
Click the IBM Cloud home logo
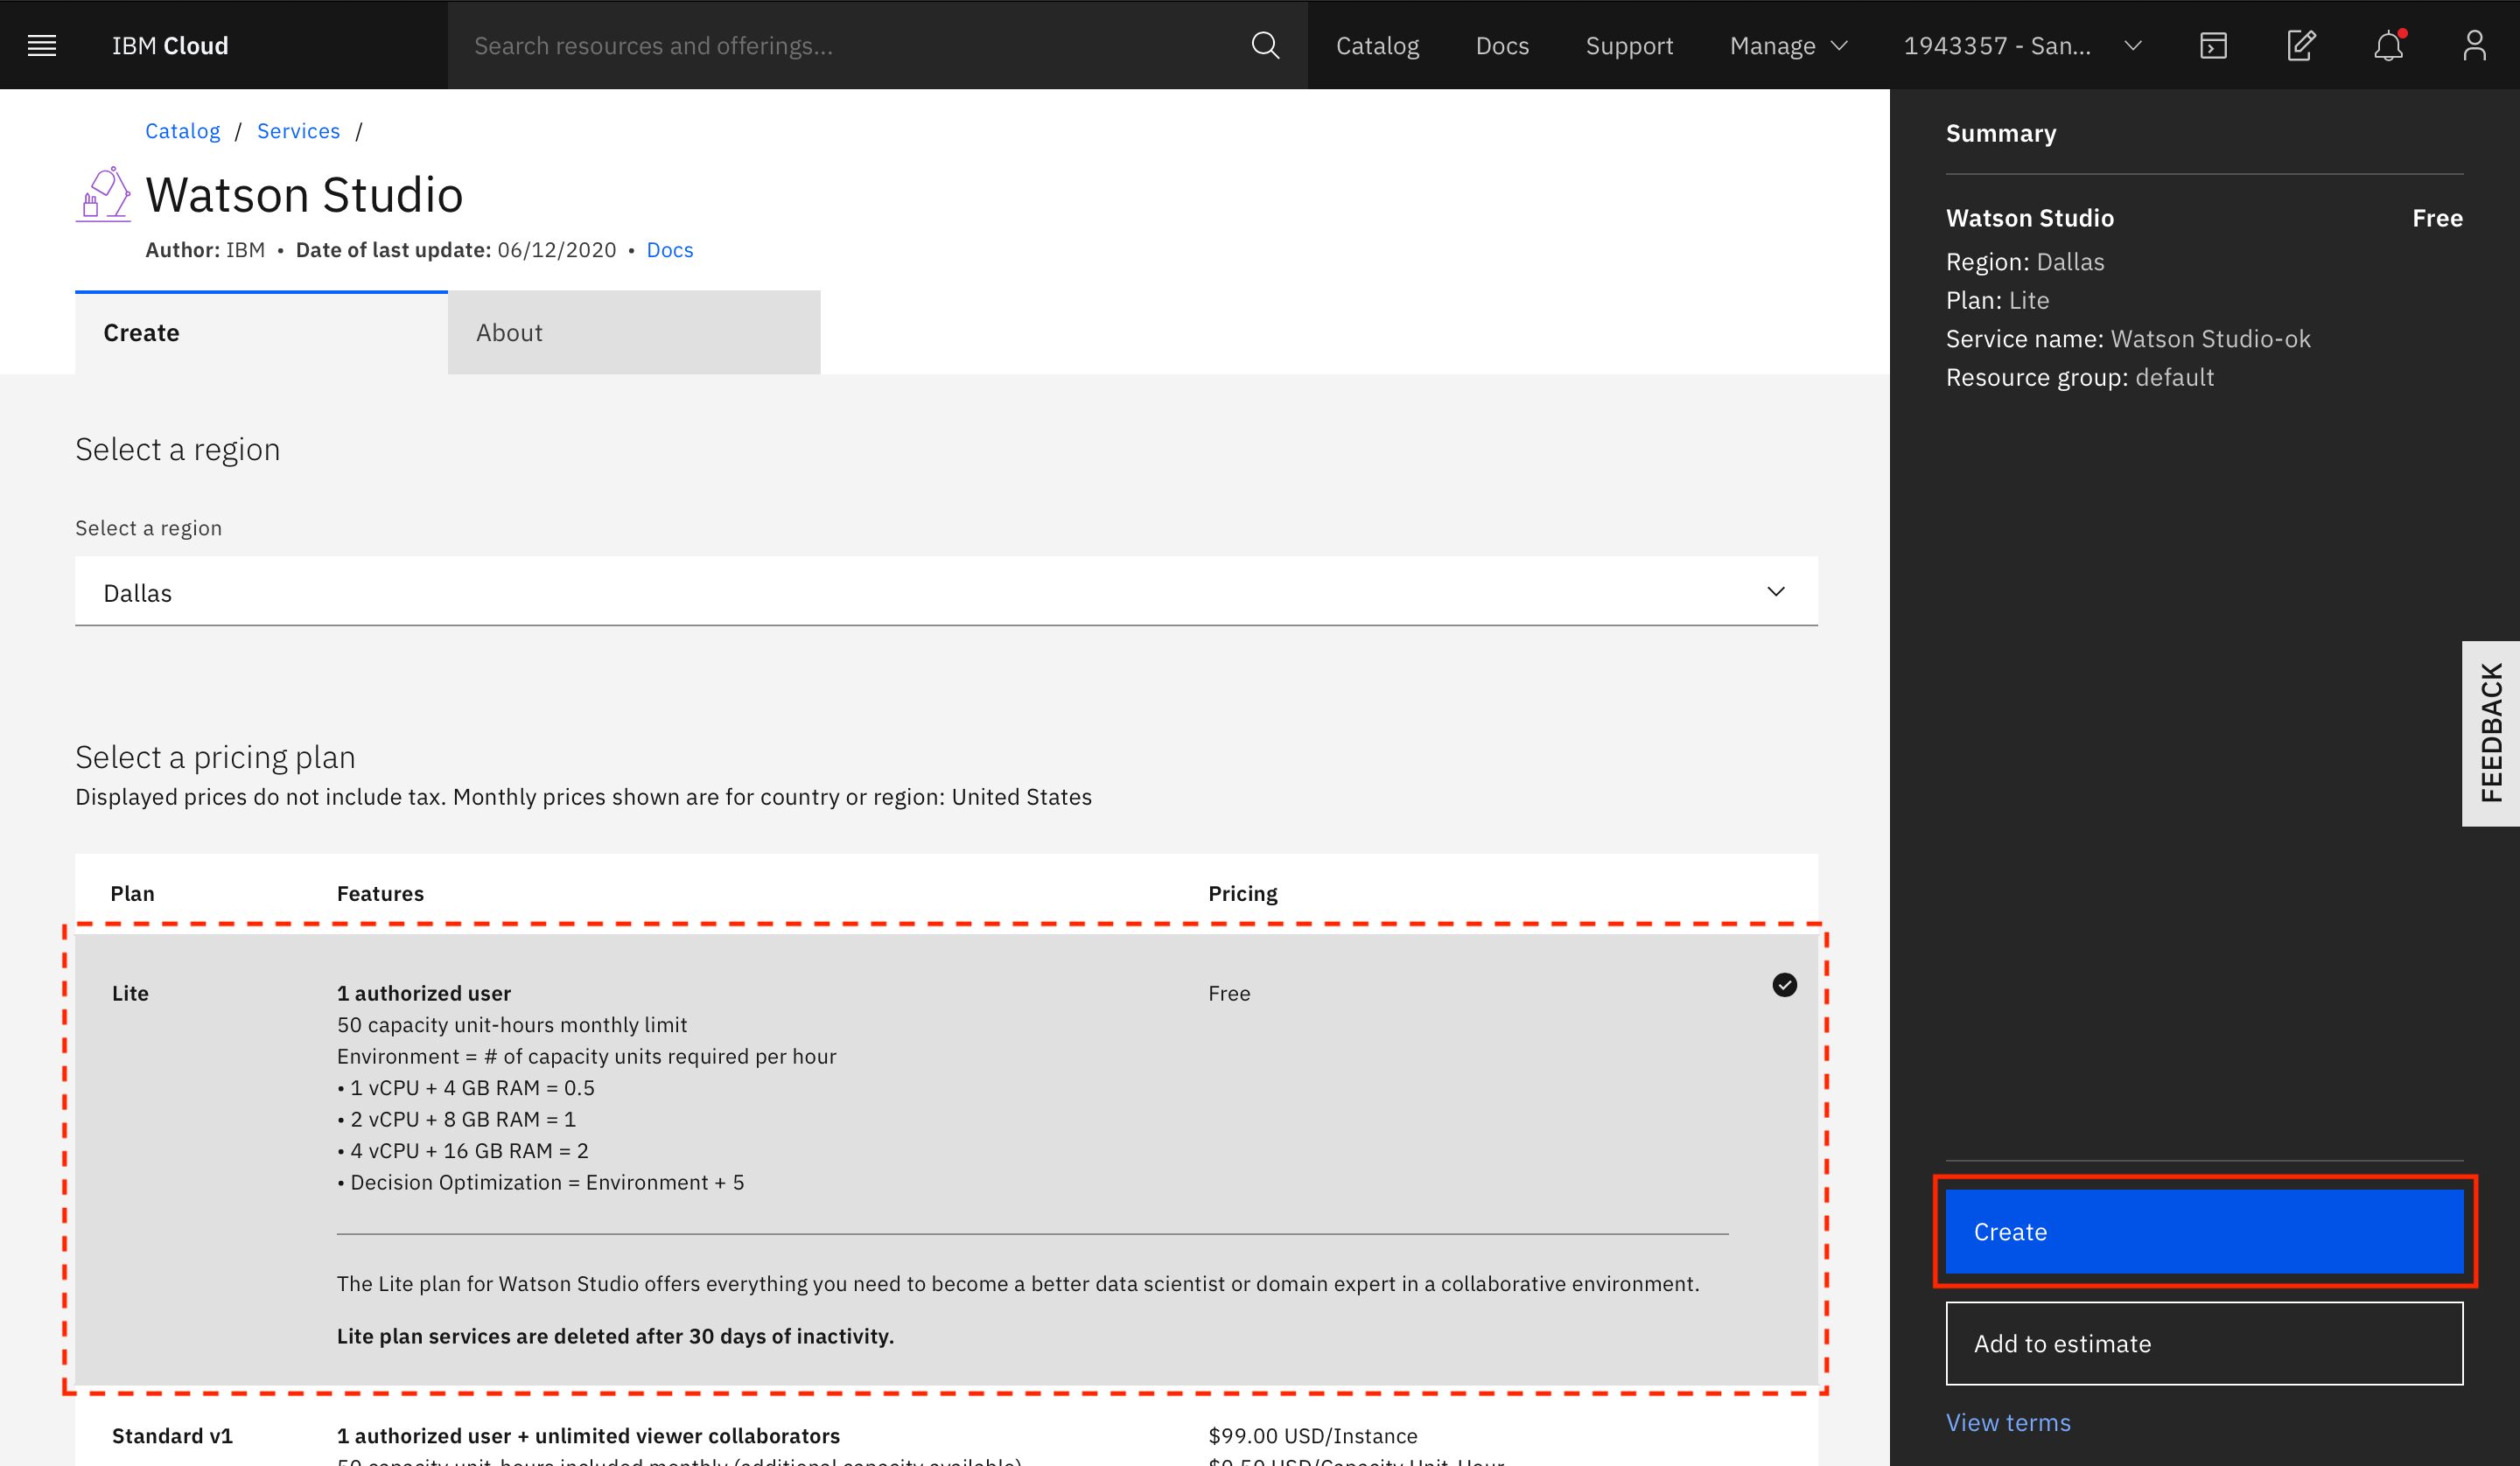(170, 45)
